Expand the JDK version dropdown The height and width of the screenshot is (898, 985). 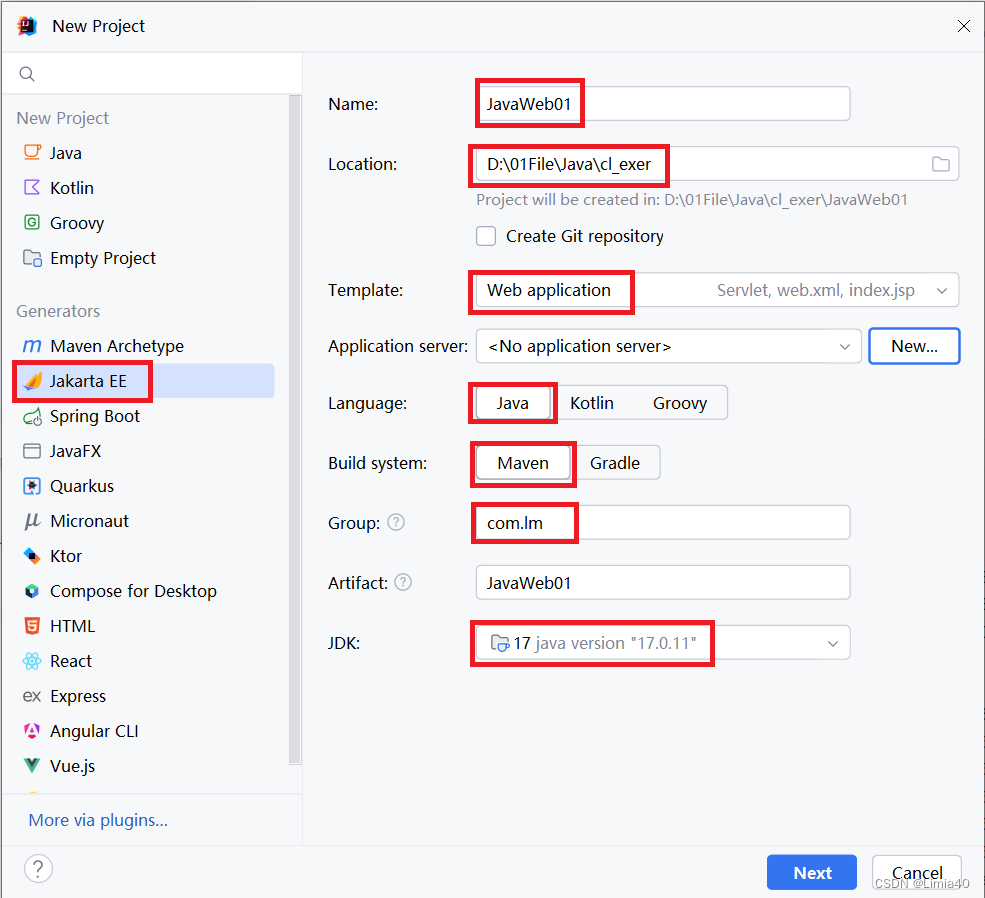[x=833, y=644]
